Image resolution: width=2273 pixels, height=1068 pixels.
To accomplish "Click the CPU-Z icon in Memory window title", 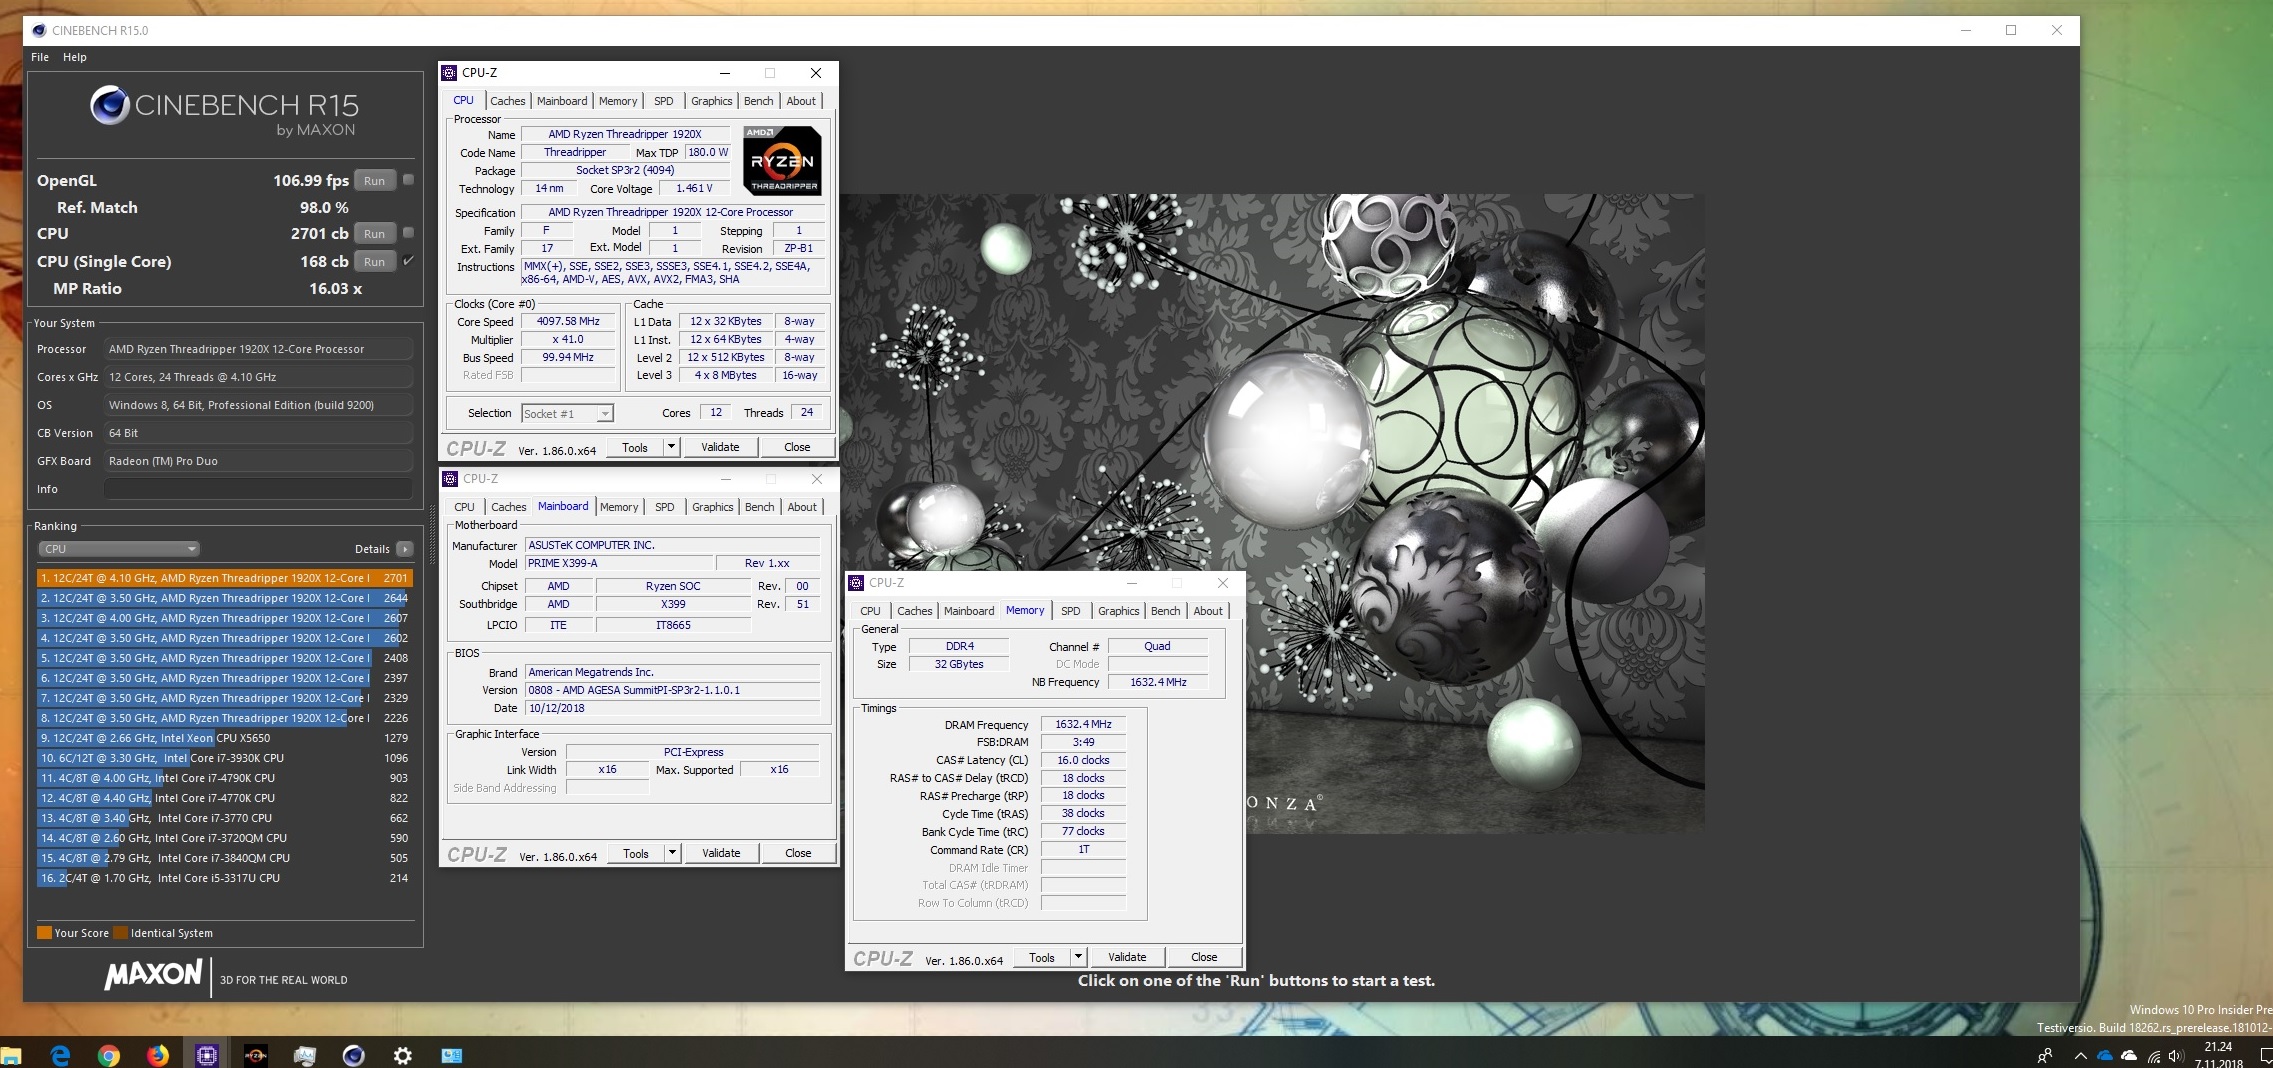I will 856,583.
